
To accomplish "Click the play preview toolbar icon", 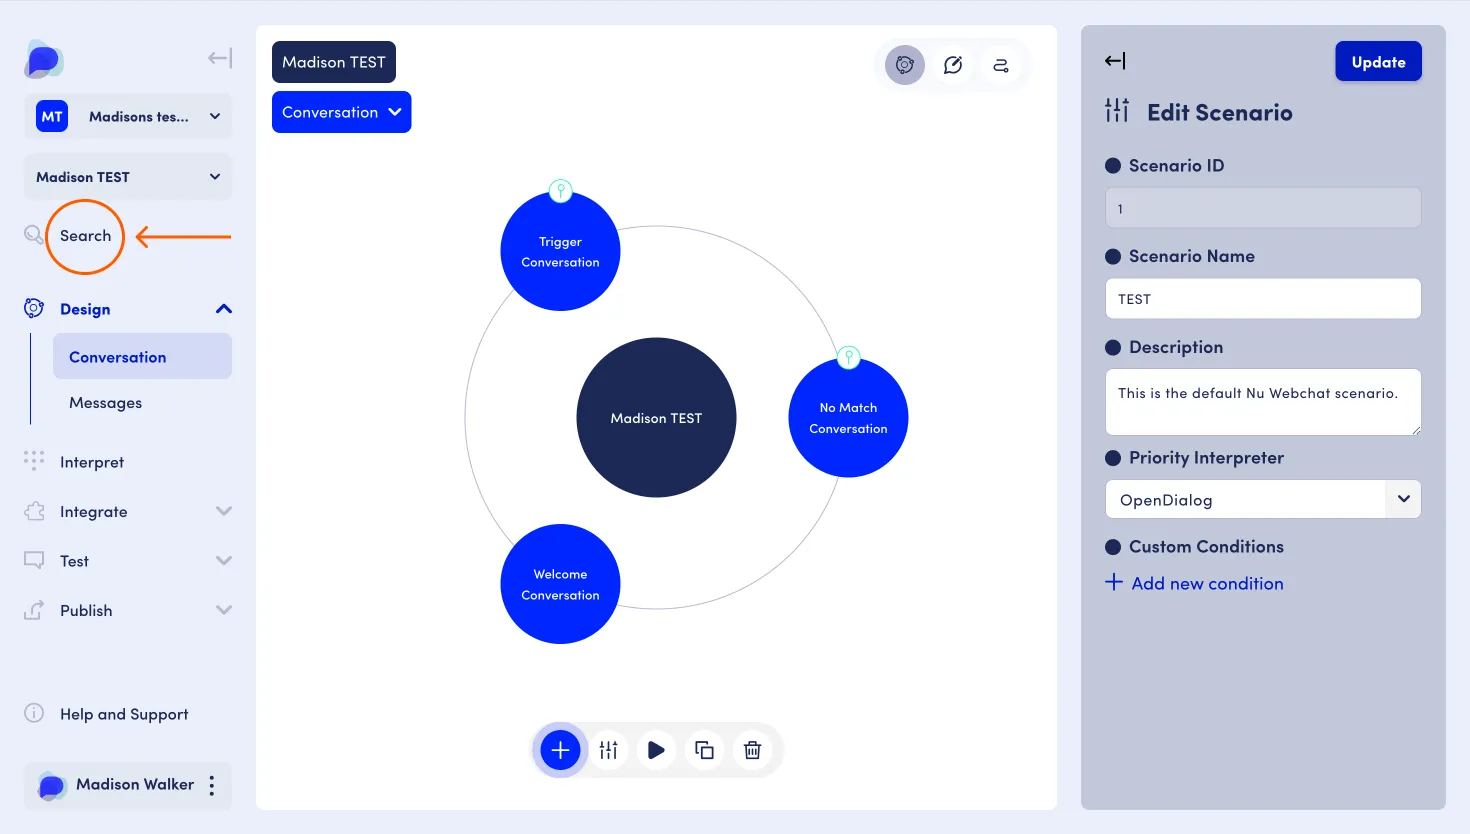I will (x=657, y=750).
